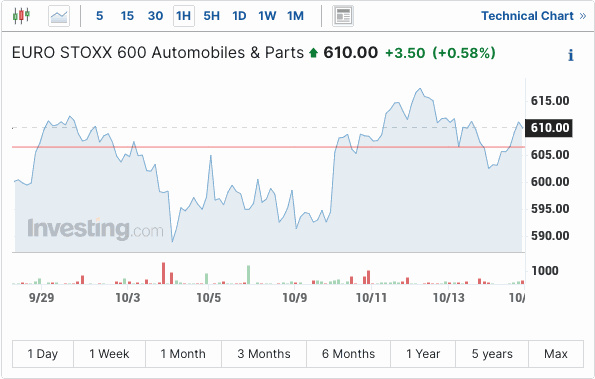Show the 5 years range
This screenshot has width=595, height=379.
(x=492, y=354)
